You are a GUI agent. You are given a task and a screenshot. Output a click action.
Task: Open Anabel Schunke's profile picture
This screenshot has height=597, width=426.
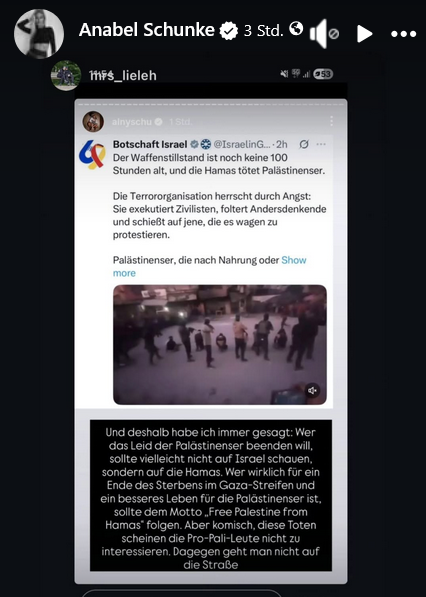(x=39, y=34)
